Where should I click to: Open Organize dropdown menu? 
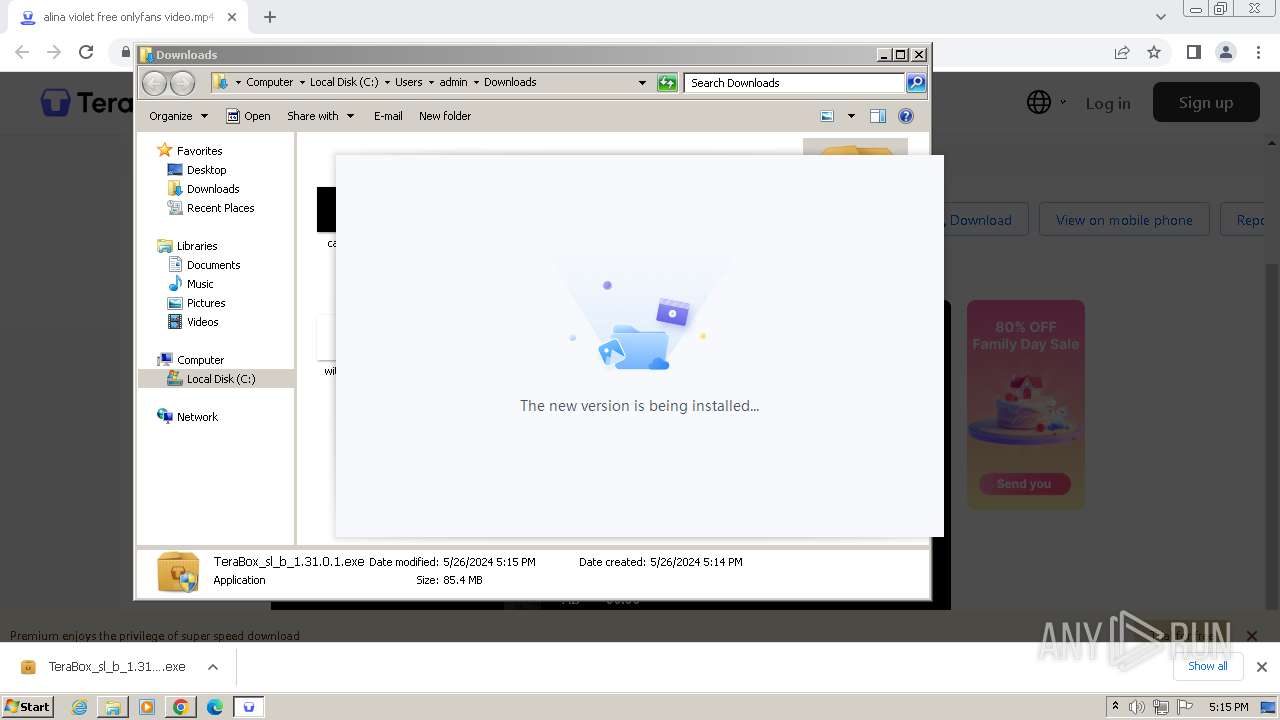[178, 116]
